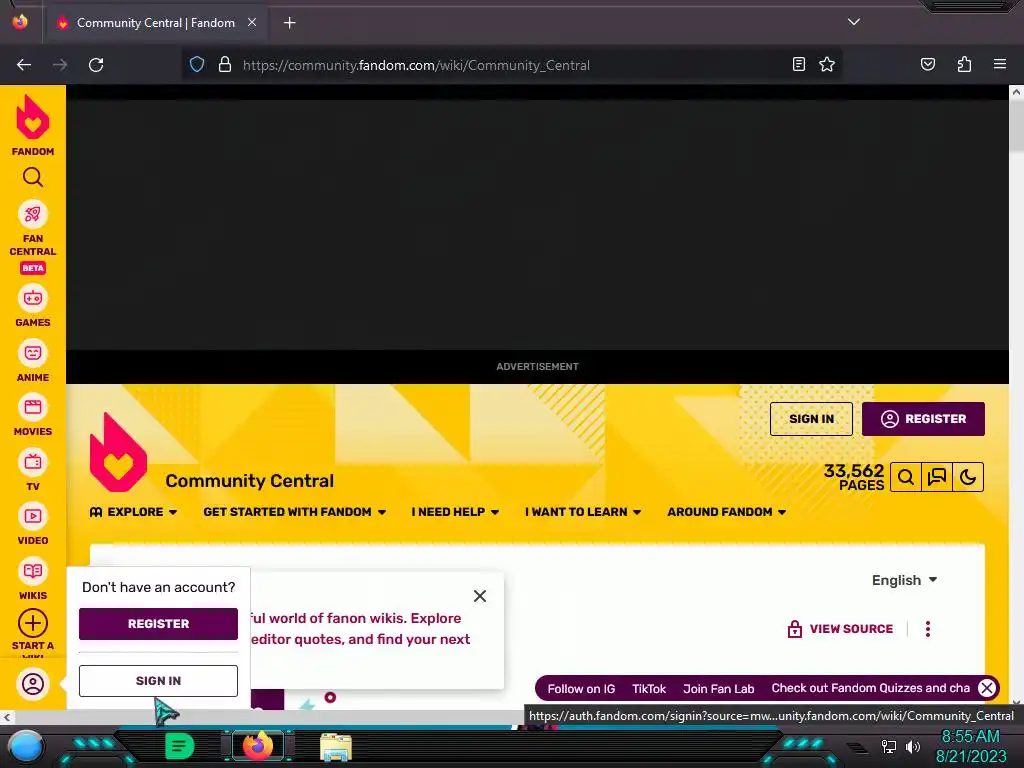This screenshot has height=768, width=1024.
Task: Toggle Firefox reader view icon
Action: point(799,64)
